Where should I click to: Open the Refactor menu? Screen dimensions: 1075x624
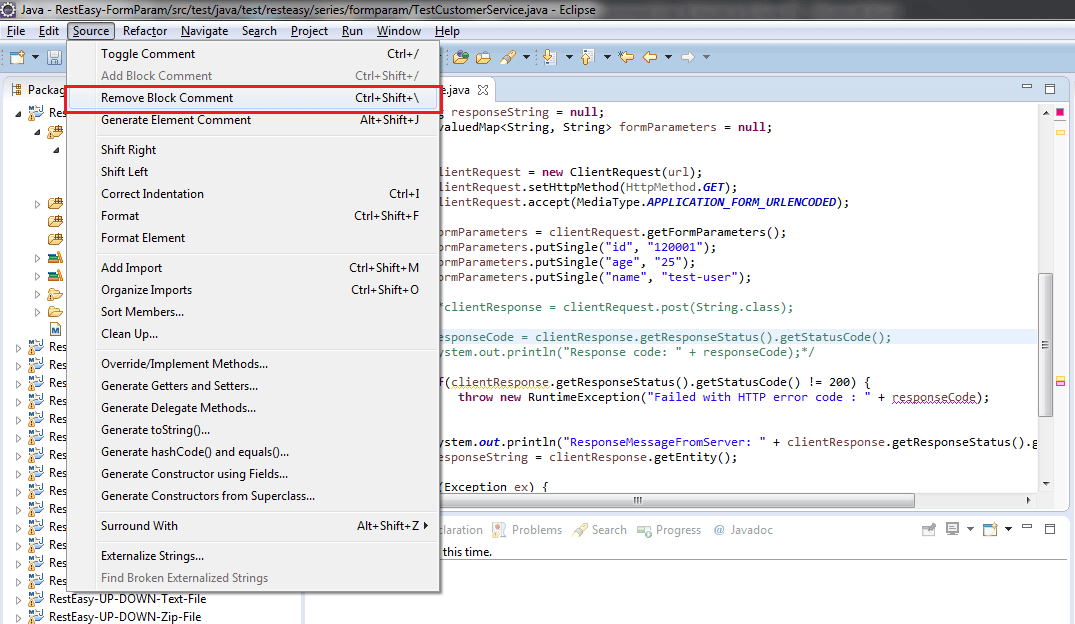pos(144,31)
